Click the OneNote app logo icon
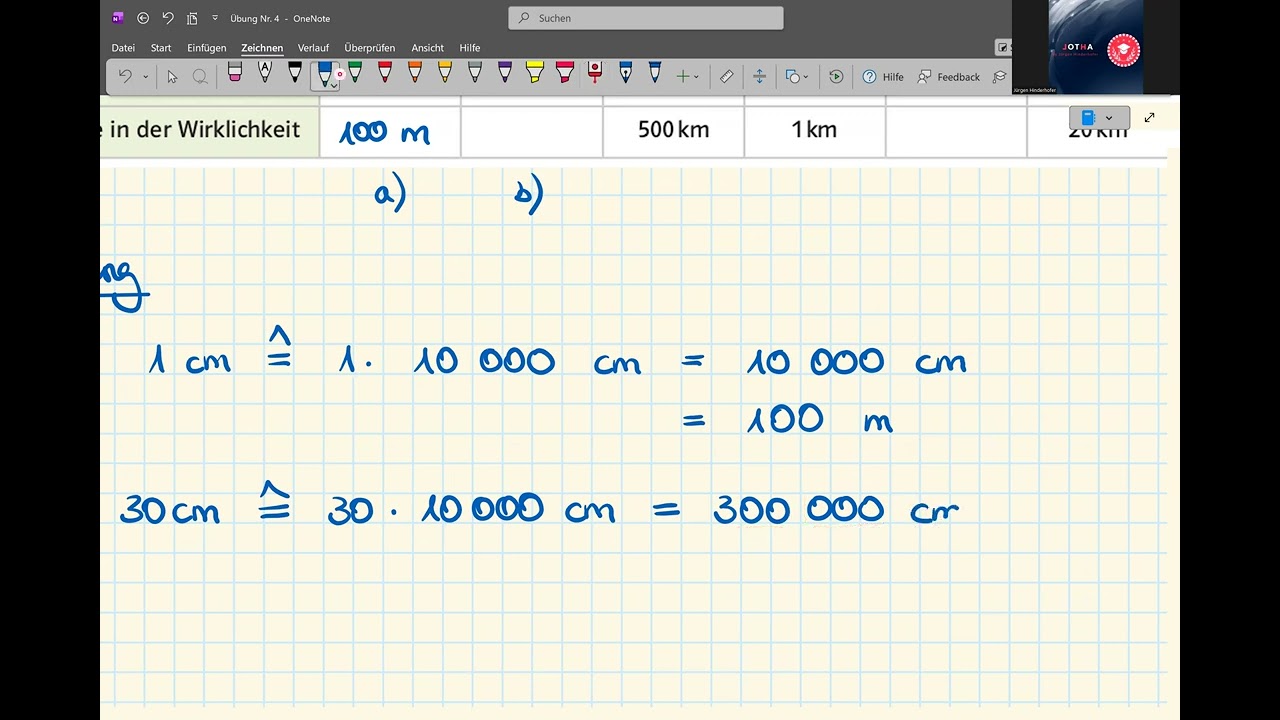Viewport: 1280px width, 720px height. (118, 18)
